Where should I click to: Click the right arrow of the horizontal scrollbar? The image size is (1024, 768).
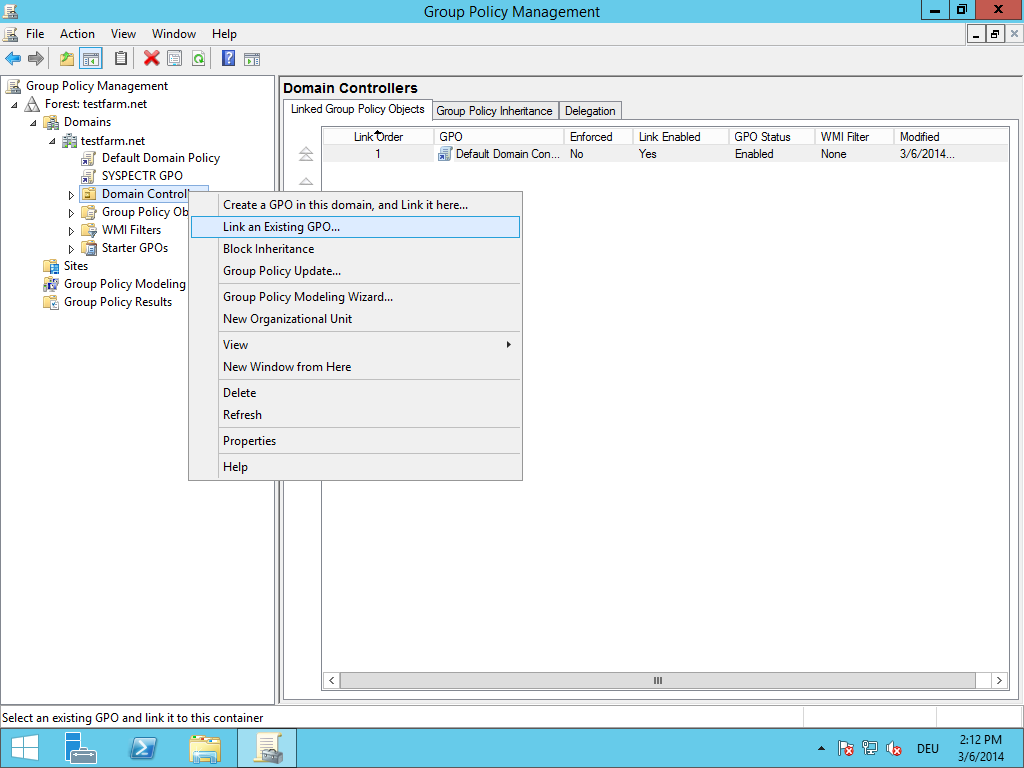(999, 680)
